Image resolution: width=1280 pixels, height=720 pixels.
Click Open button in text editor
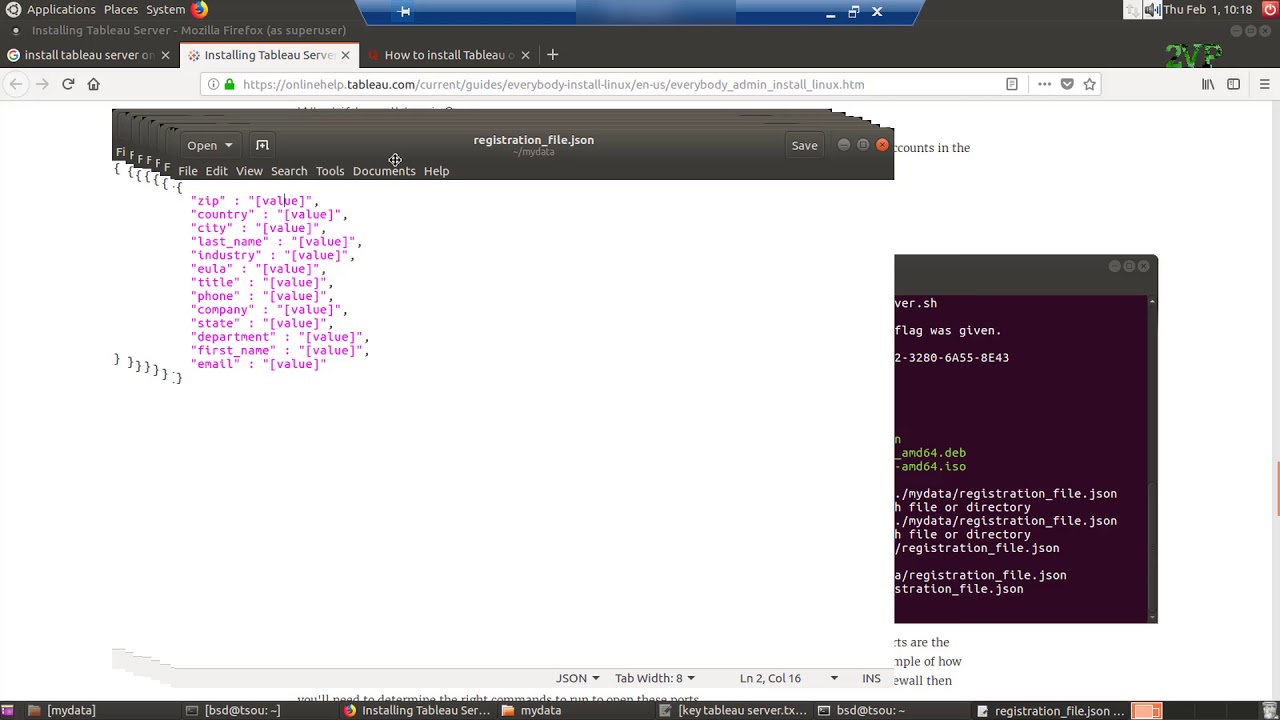(x=202, y=145)
